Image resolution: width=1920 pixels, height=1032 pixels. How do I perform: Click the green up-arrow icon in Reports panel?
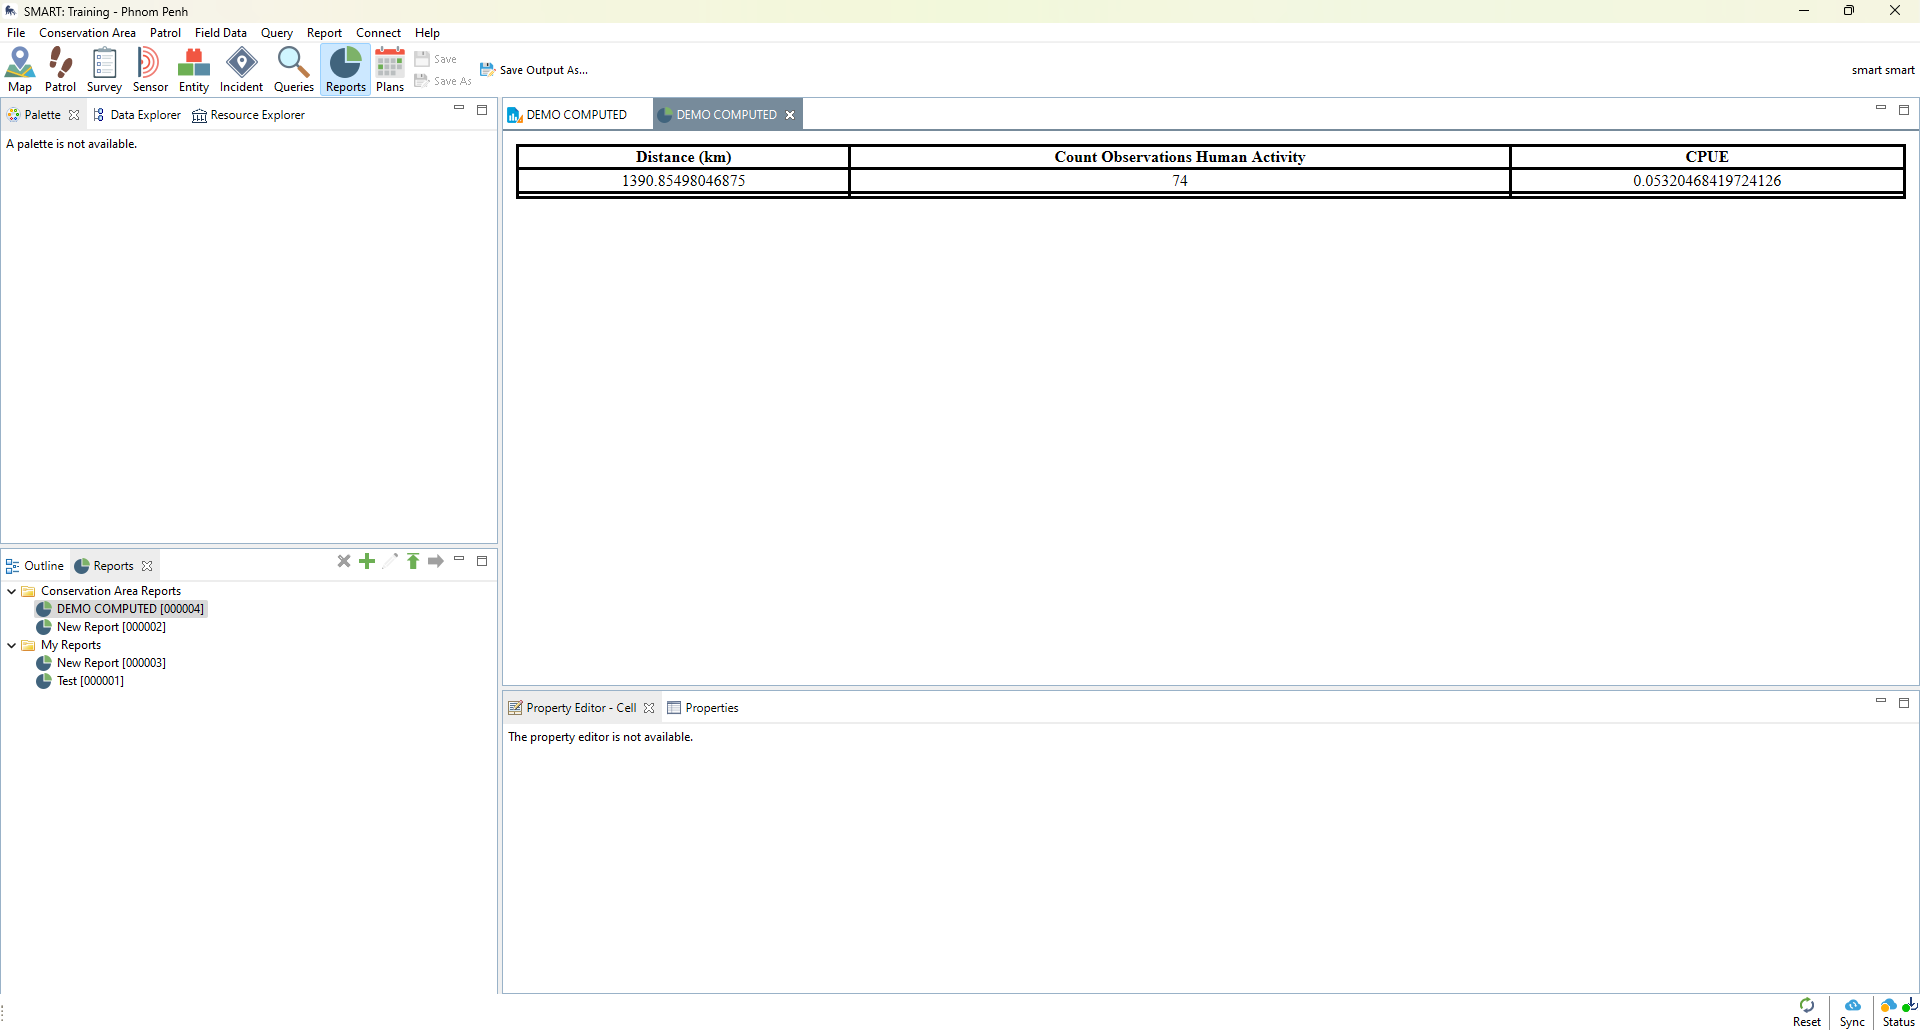(413, 561)
